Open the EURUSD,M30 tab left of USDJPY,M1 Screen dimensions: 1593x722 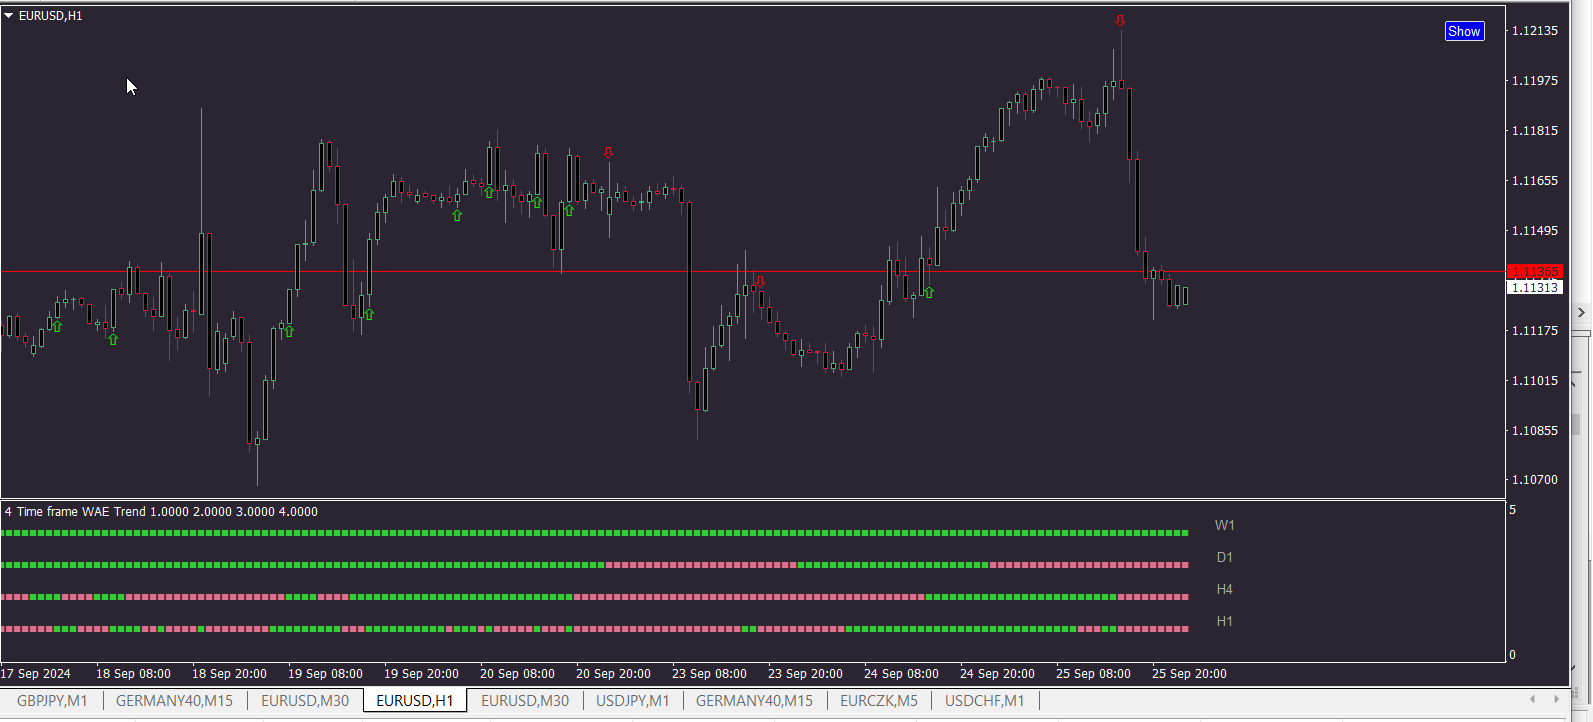[525, 701]
